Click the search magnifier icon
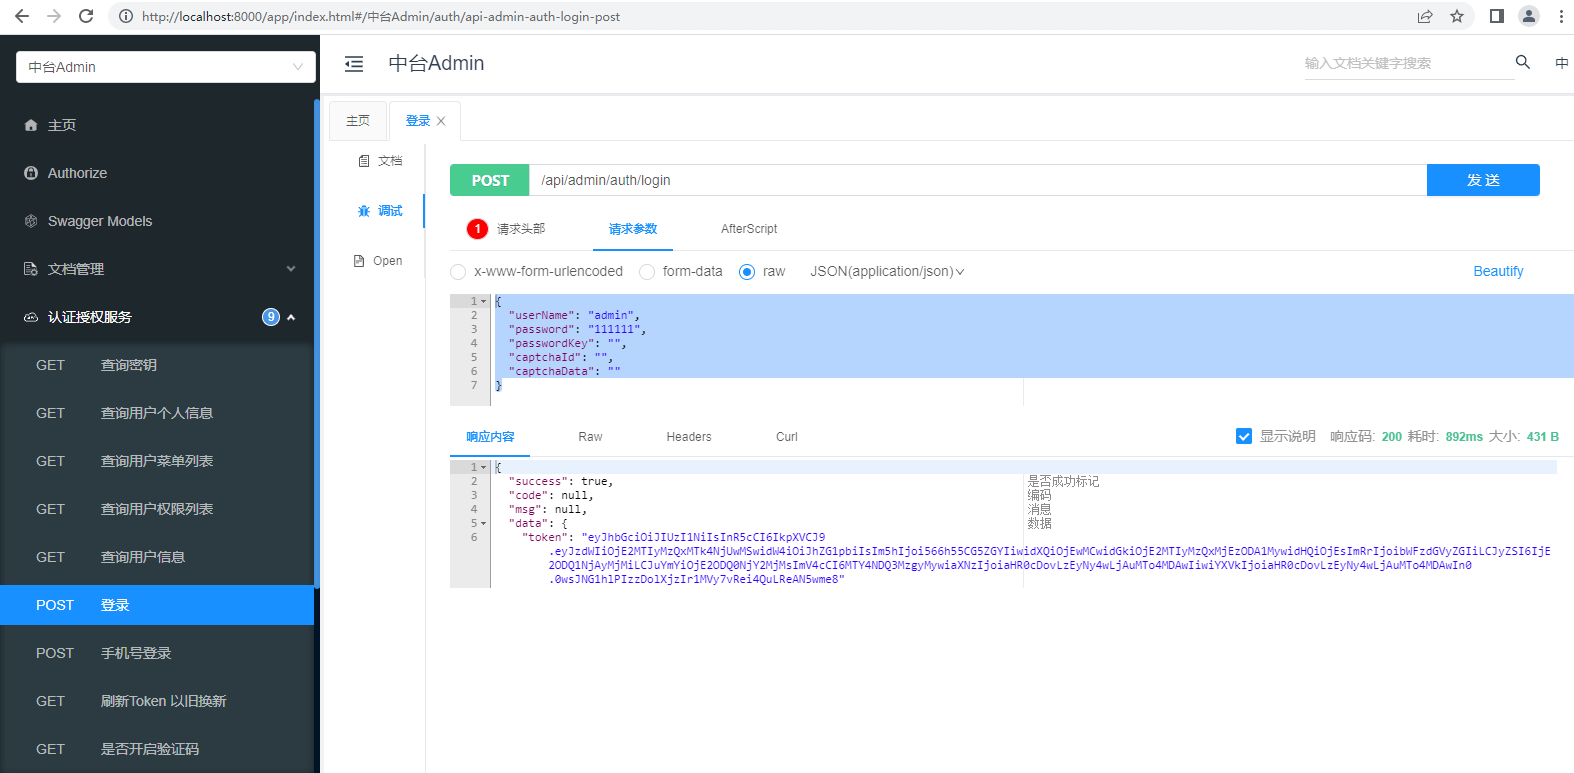This screenshot has height=773, width=1574. [1523, 62]
